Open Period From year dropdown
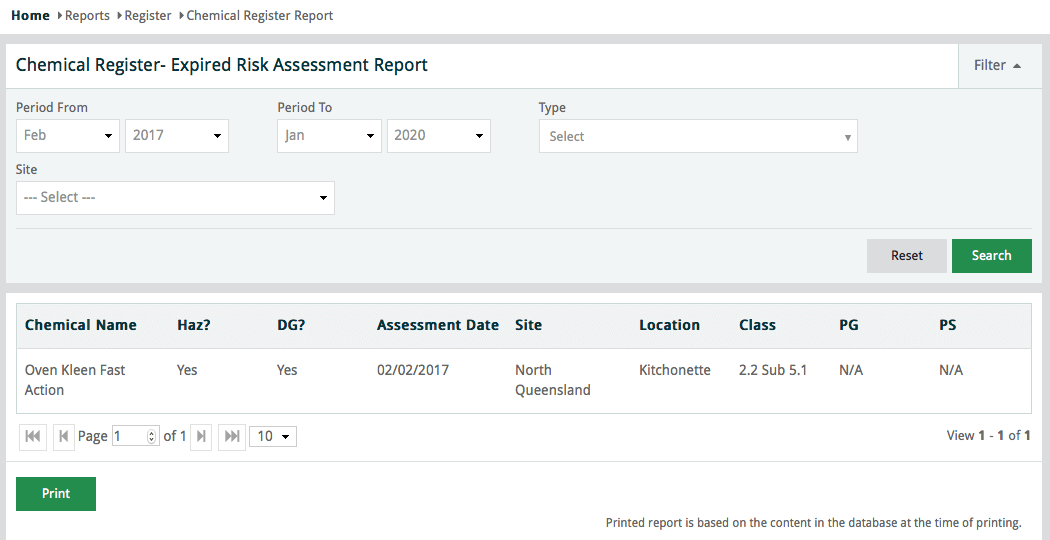1050x540 pixels. pyautogui.click(x=177, y=136)
